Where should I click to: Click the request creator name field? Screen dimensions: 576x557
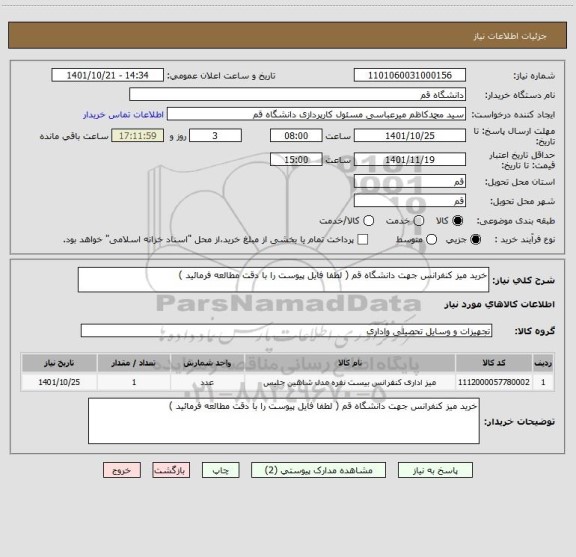pos(316,114)
